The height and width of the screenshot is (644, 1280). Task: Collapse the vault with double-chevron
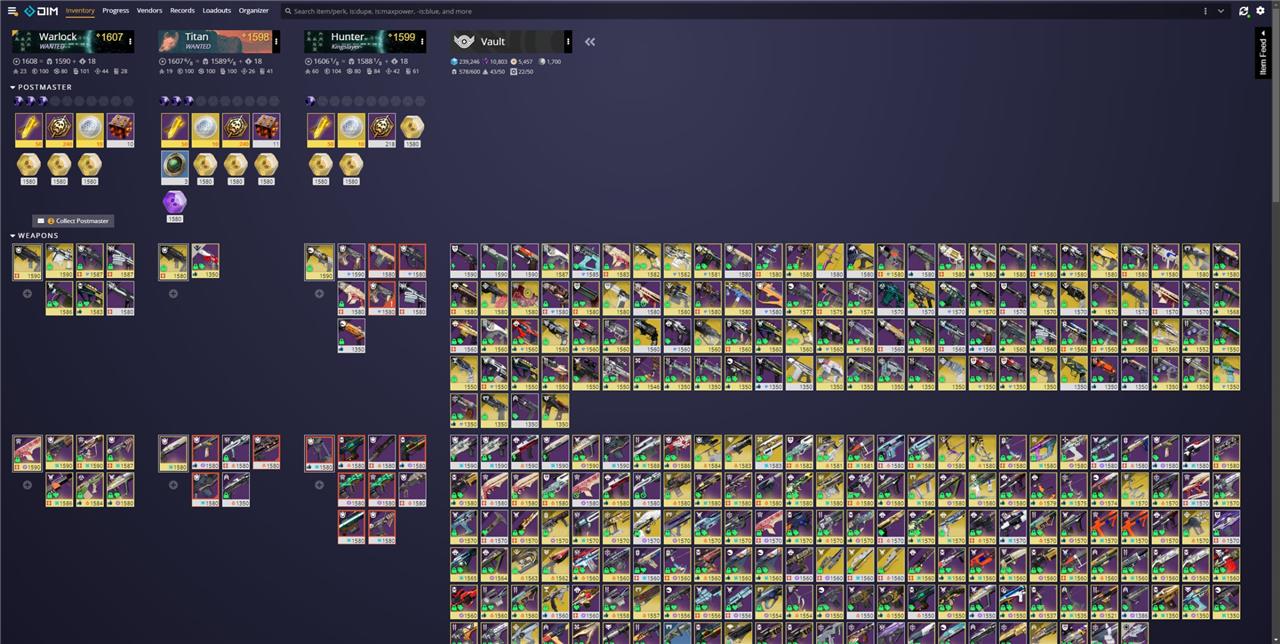(590, 42)
